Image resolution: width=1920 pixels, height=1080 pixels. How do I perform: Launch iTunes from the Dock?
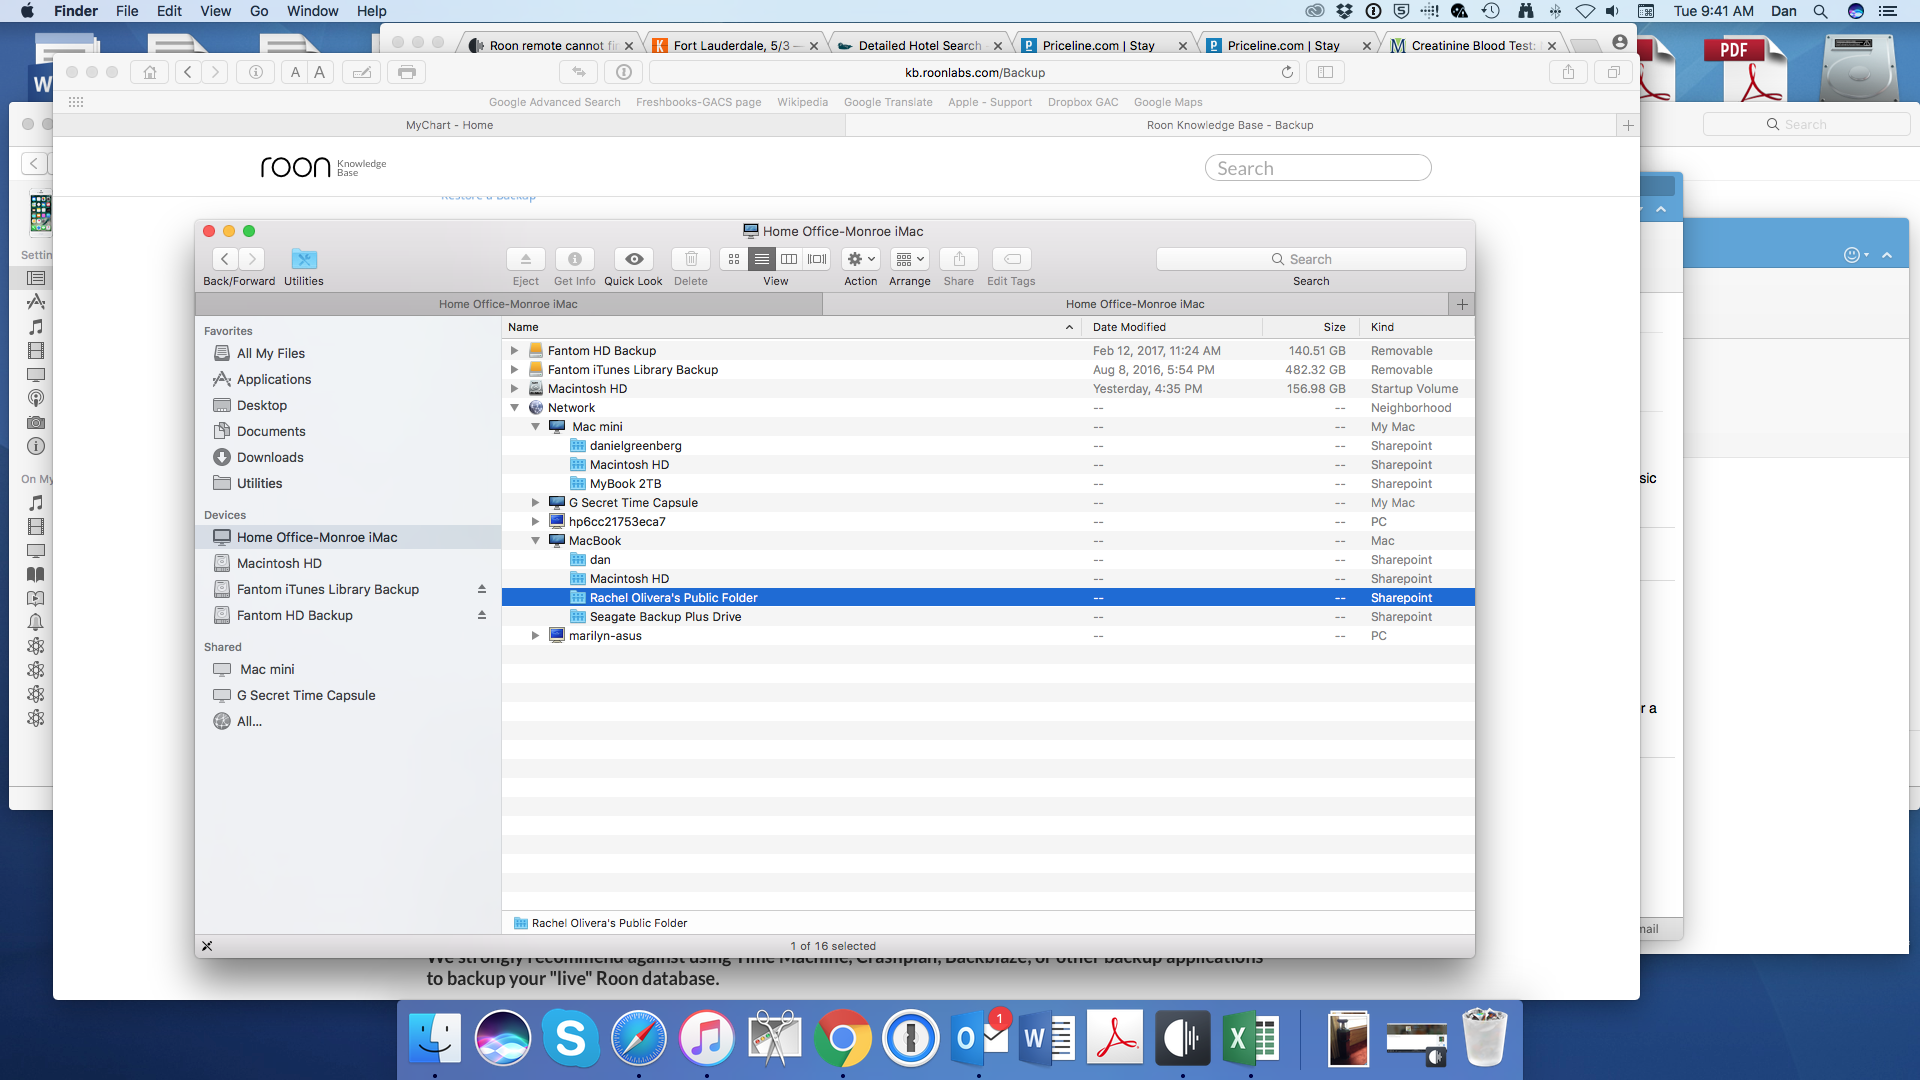[706, 1039]
